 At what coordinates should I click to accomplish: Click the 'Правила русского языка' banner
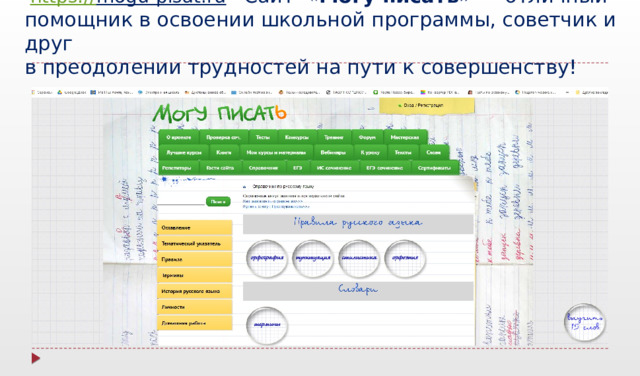tap(358, 223)
